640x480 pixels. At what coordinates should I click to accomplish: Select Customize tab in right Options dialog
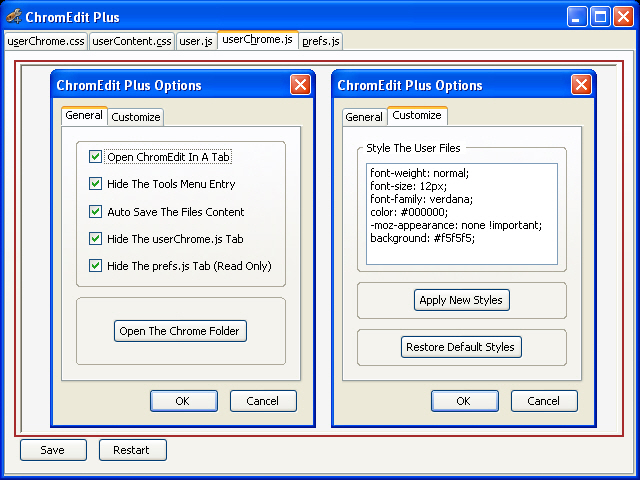coord(417,116)
